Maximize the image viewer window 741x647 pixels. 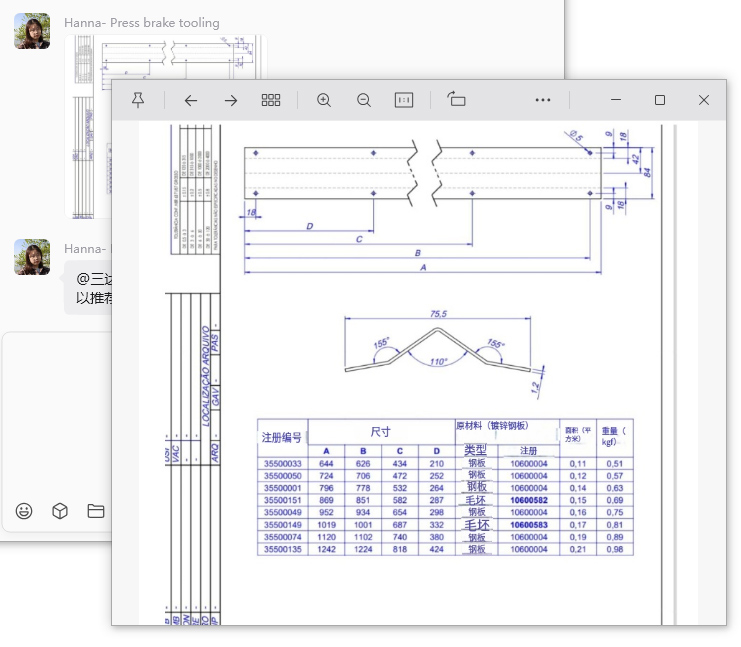tap(660, 100)
